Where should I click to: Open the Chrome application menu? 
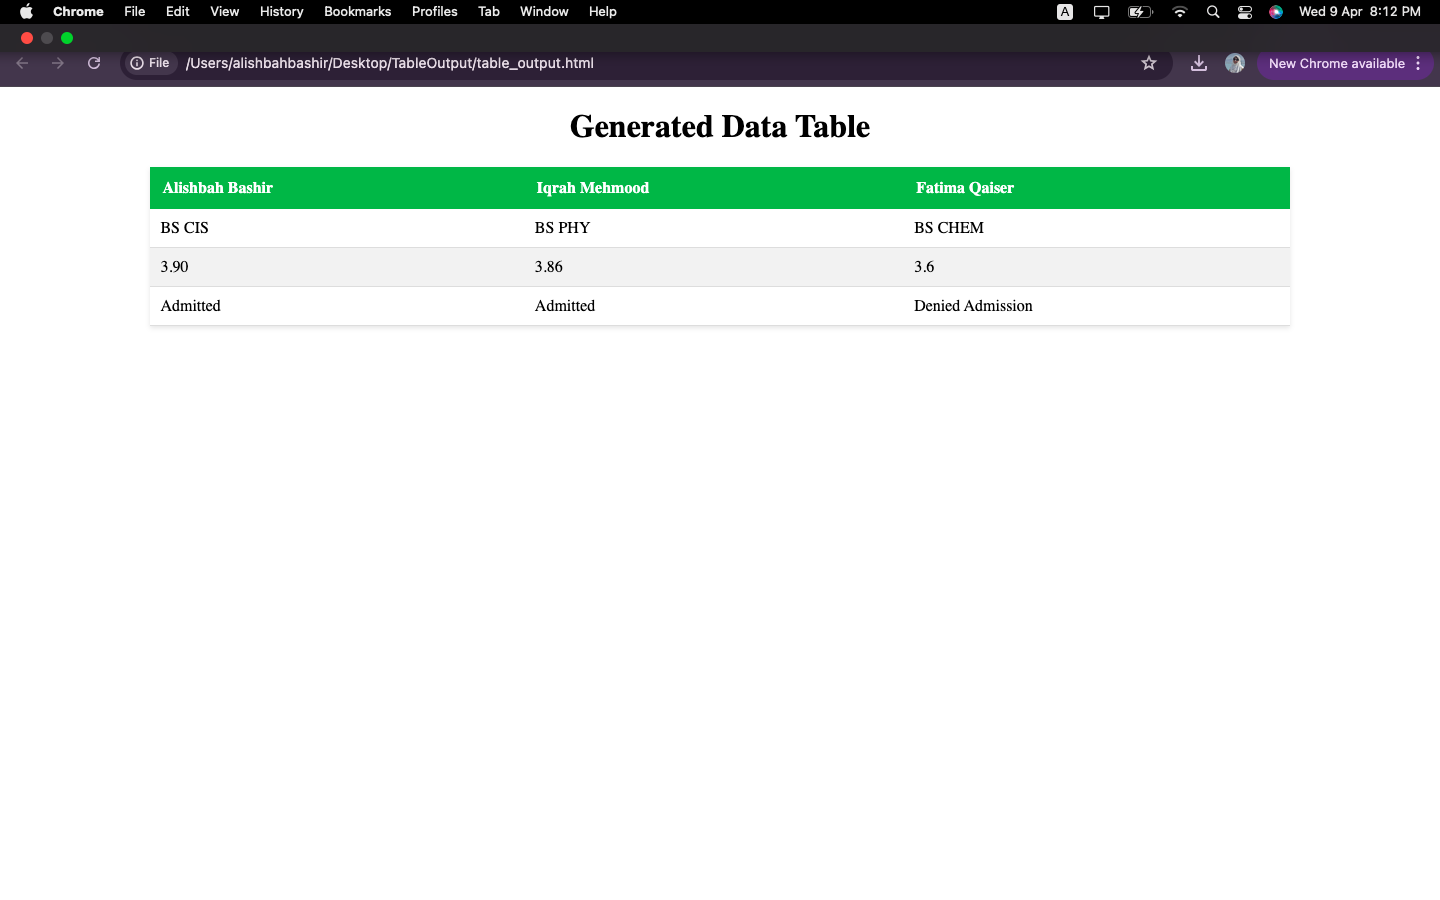(x=78, y=12)
